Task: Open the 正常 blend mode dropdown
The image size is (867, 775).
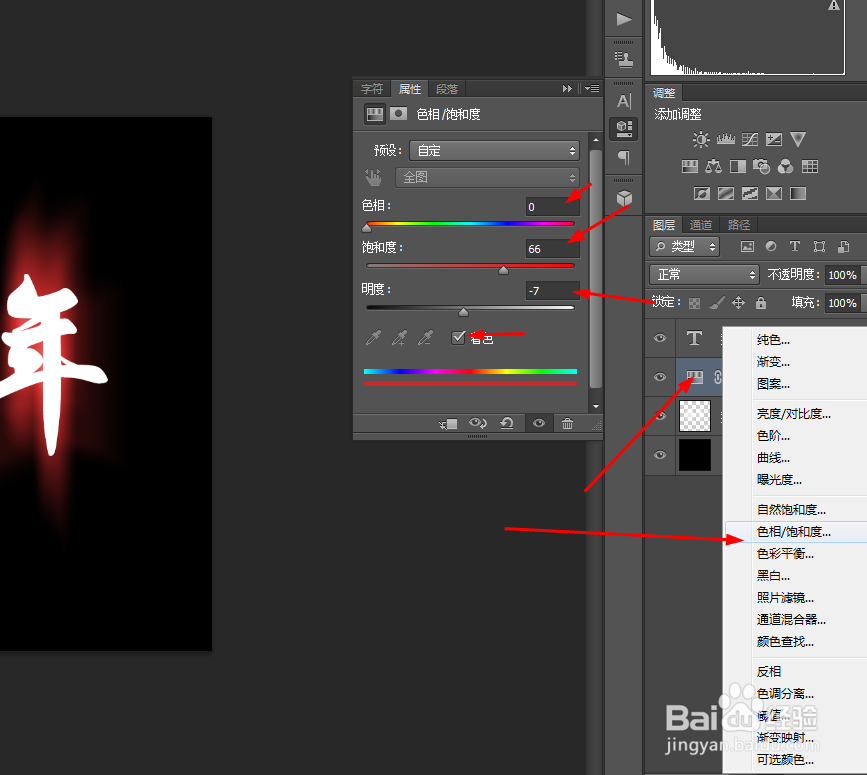Action: tap(703, 274)
